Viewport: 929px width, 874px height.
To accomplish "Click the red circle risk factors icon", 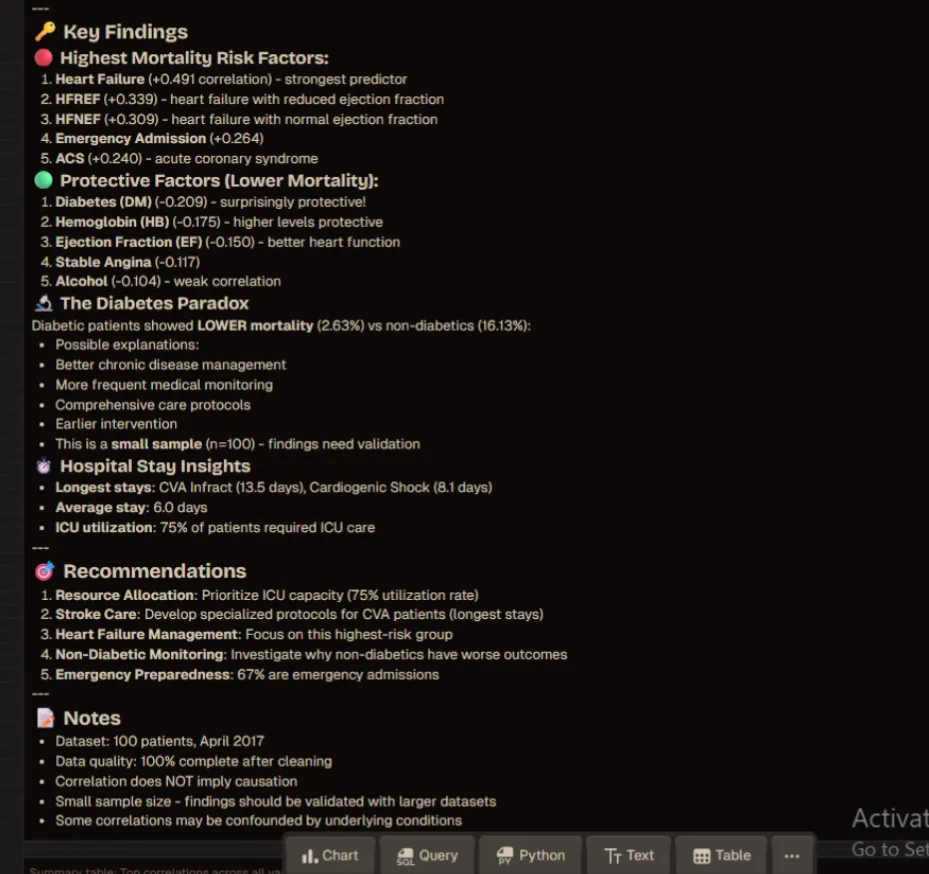I will point(43,57).
